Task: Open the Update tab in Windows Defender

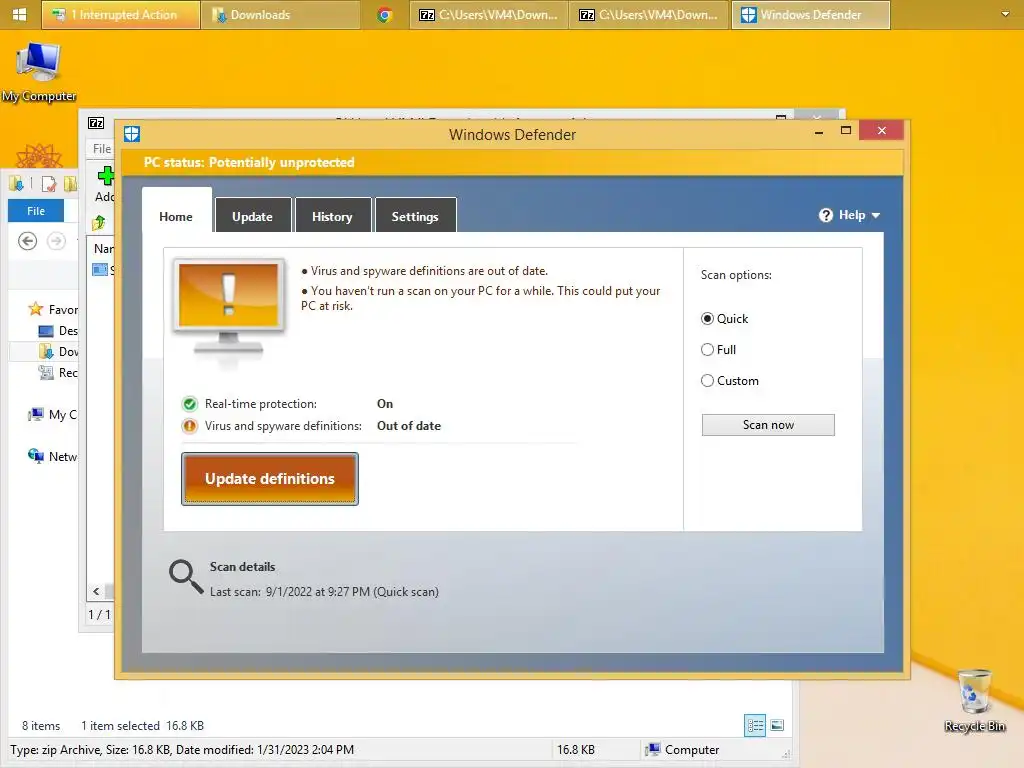Action: point(252,216)
